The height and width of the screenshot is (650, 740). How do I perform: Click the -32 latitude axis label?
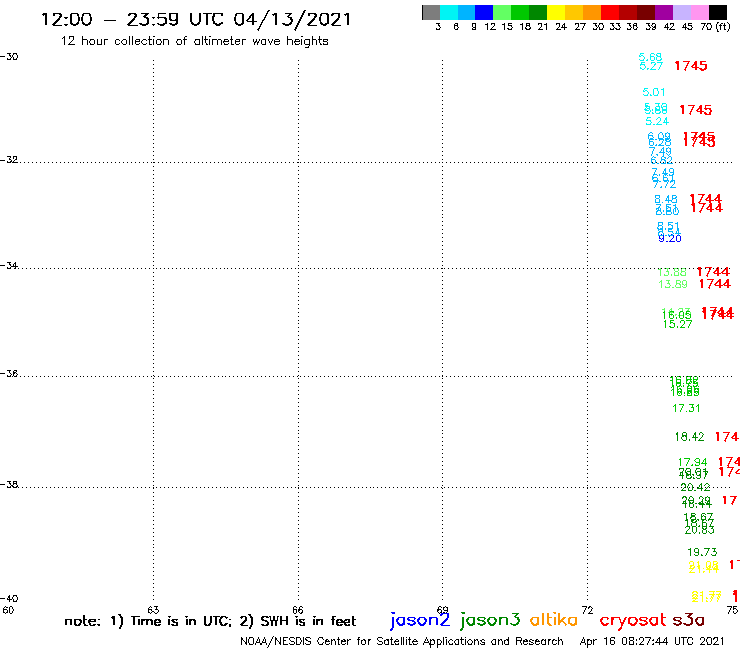9,160
